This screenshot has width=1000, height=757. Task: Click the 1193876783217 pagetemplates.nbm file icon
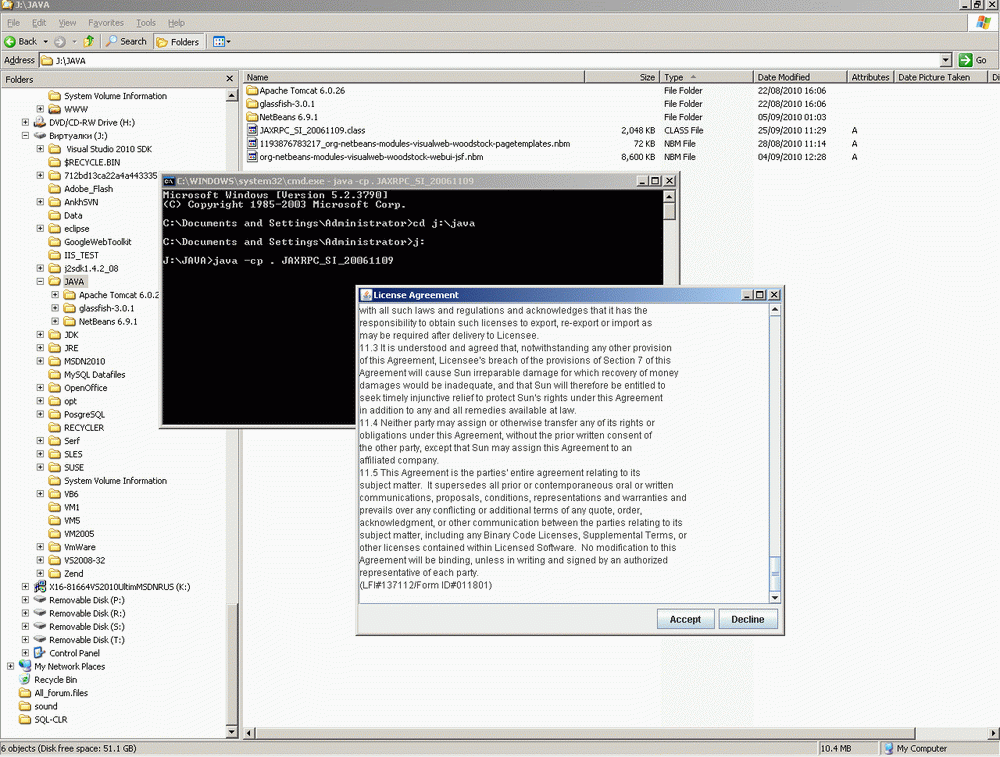(252, 143)
